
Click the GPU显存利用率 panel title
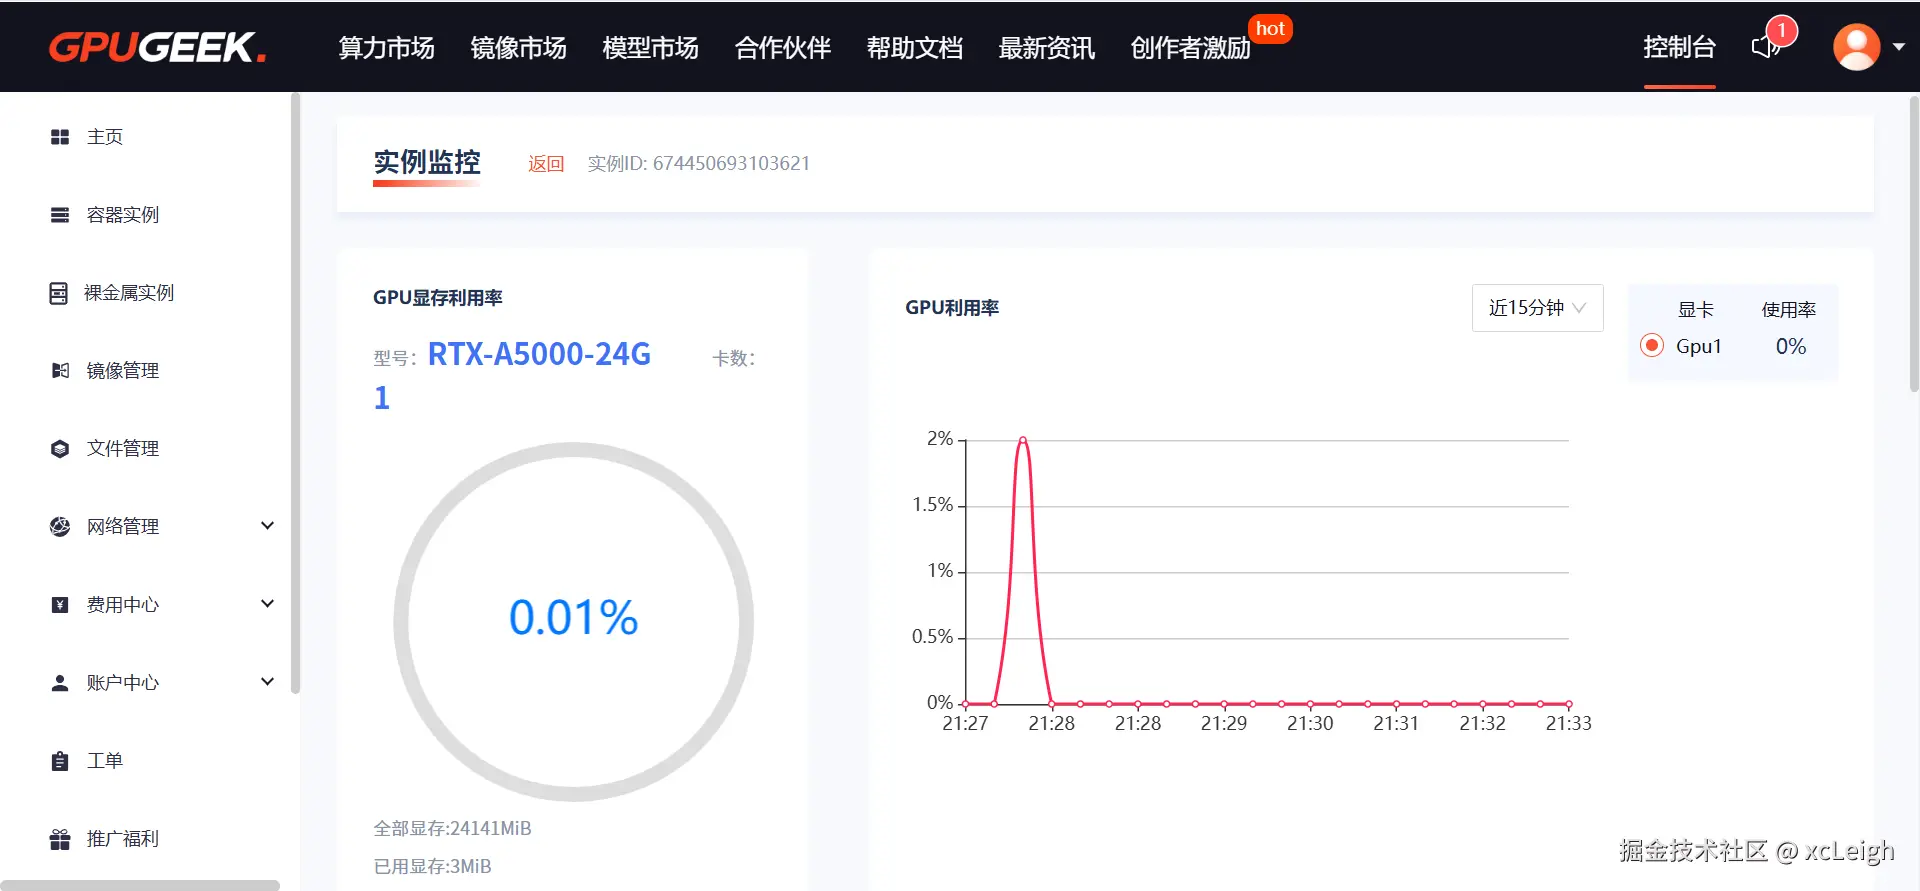438,298
